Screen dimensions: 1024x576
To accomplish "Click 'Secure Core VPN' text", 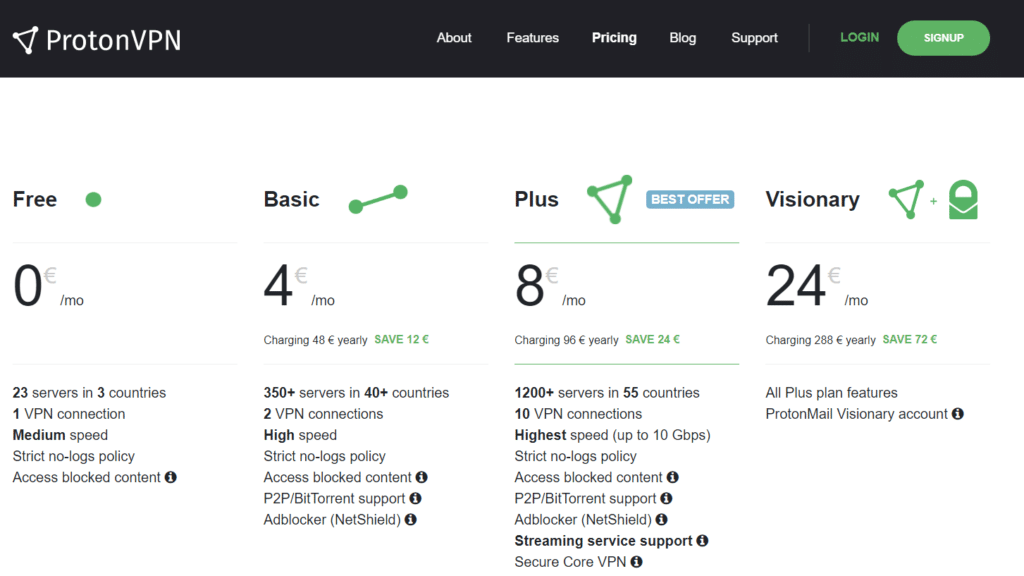I will pos(570,562).
